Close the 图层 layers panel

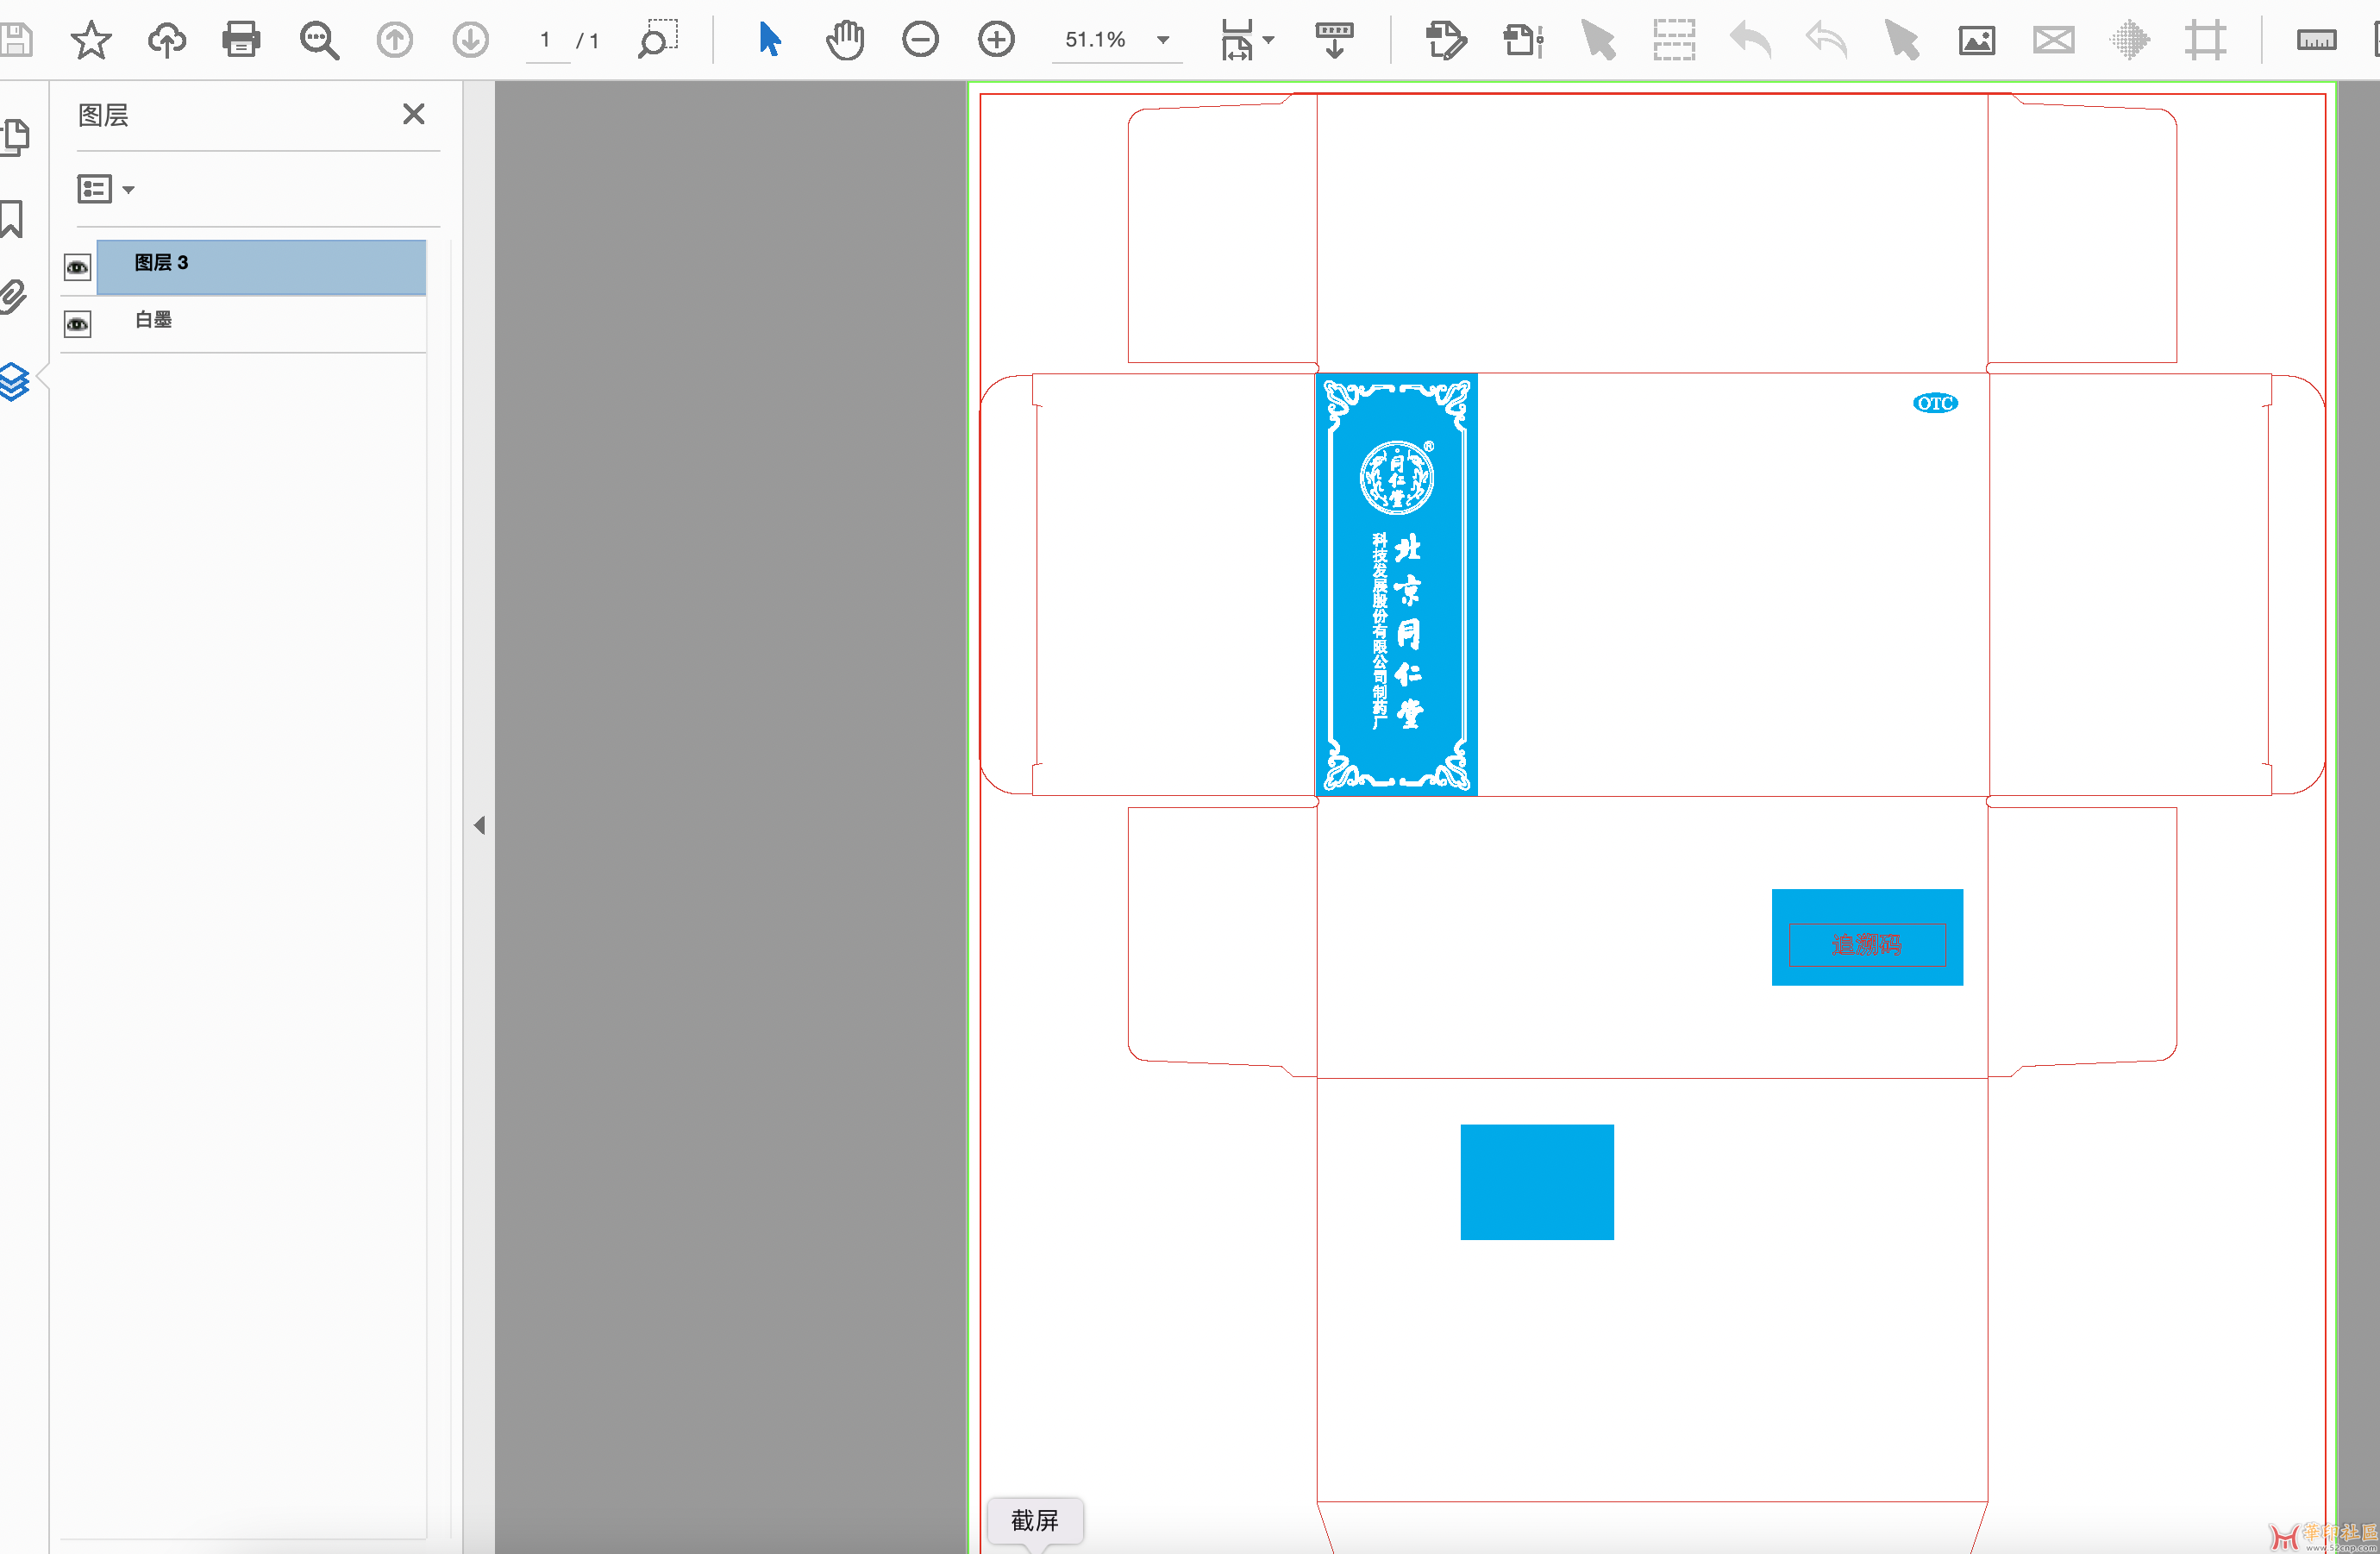414,114
